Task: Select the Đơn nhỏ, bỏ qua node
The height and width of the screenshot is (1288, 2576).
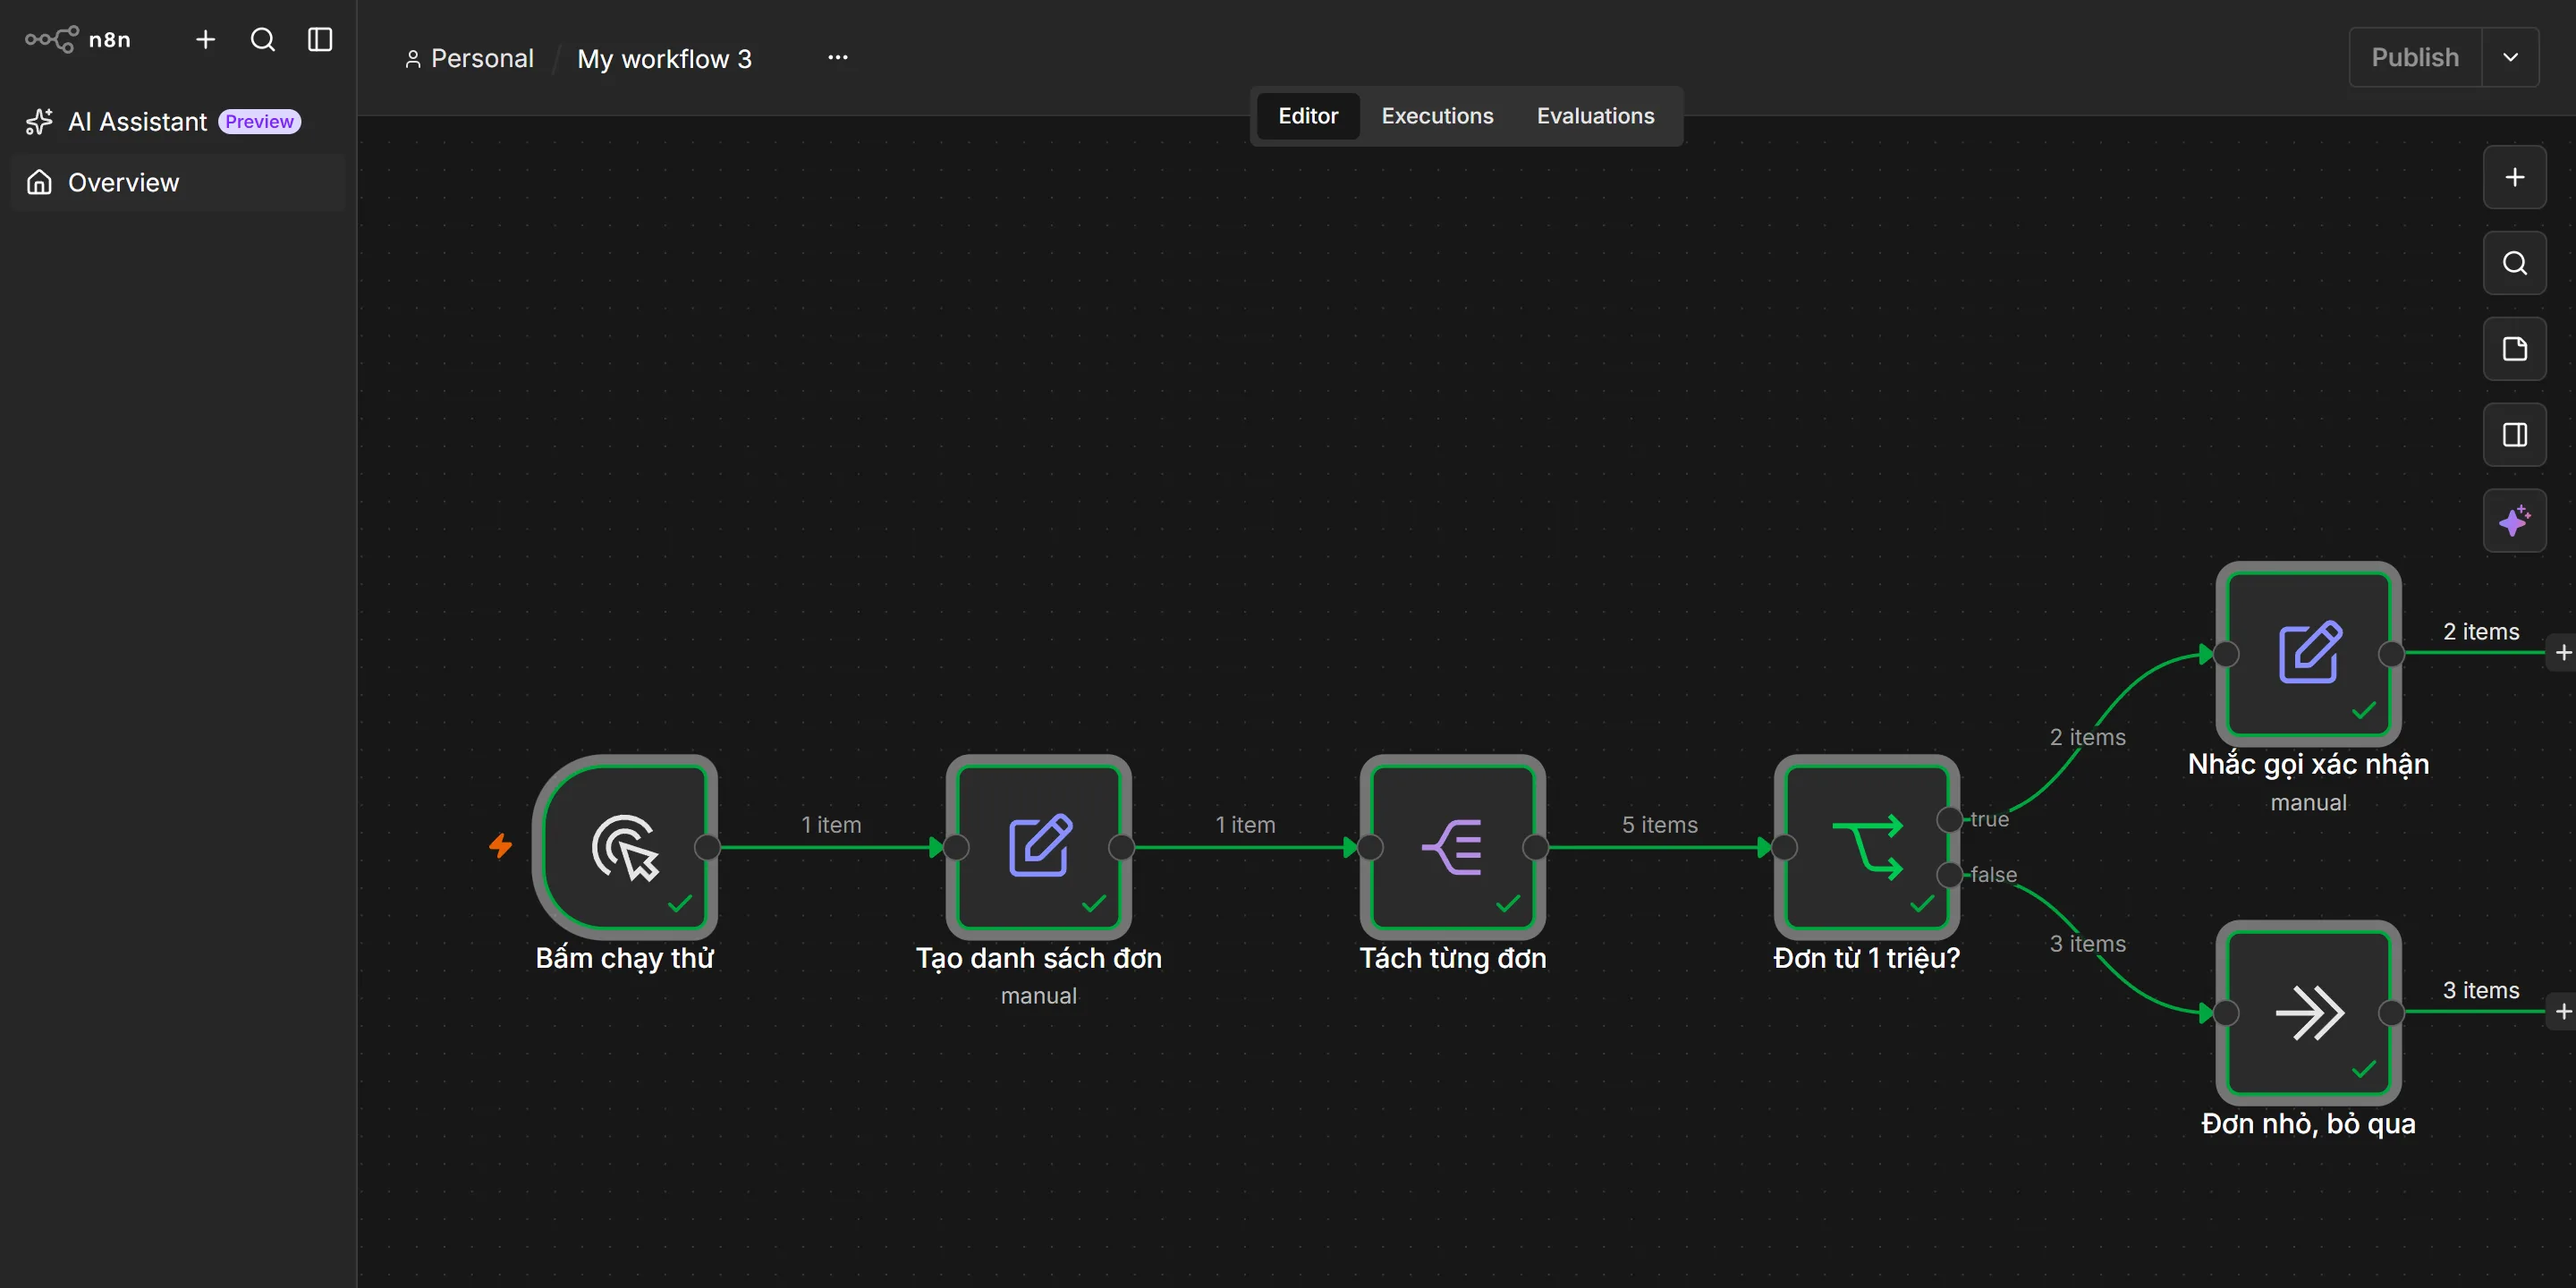Action: coord(2308,1013)
